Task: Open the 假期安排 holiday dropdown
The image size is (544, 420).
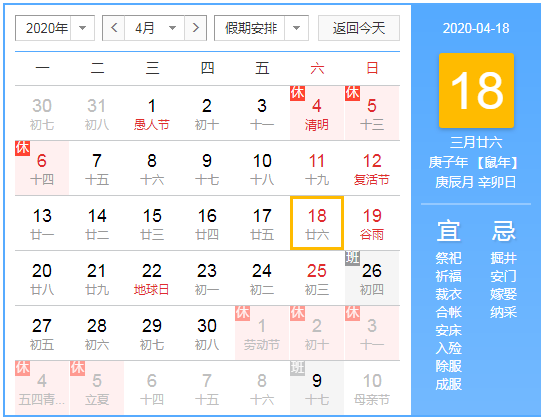Action: (261, 28)
